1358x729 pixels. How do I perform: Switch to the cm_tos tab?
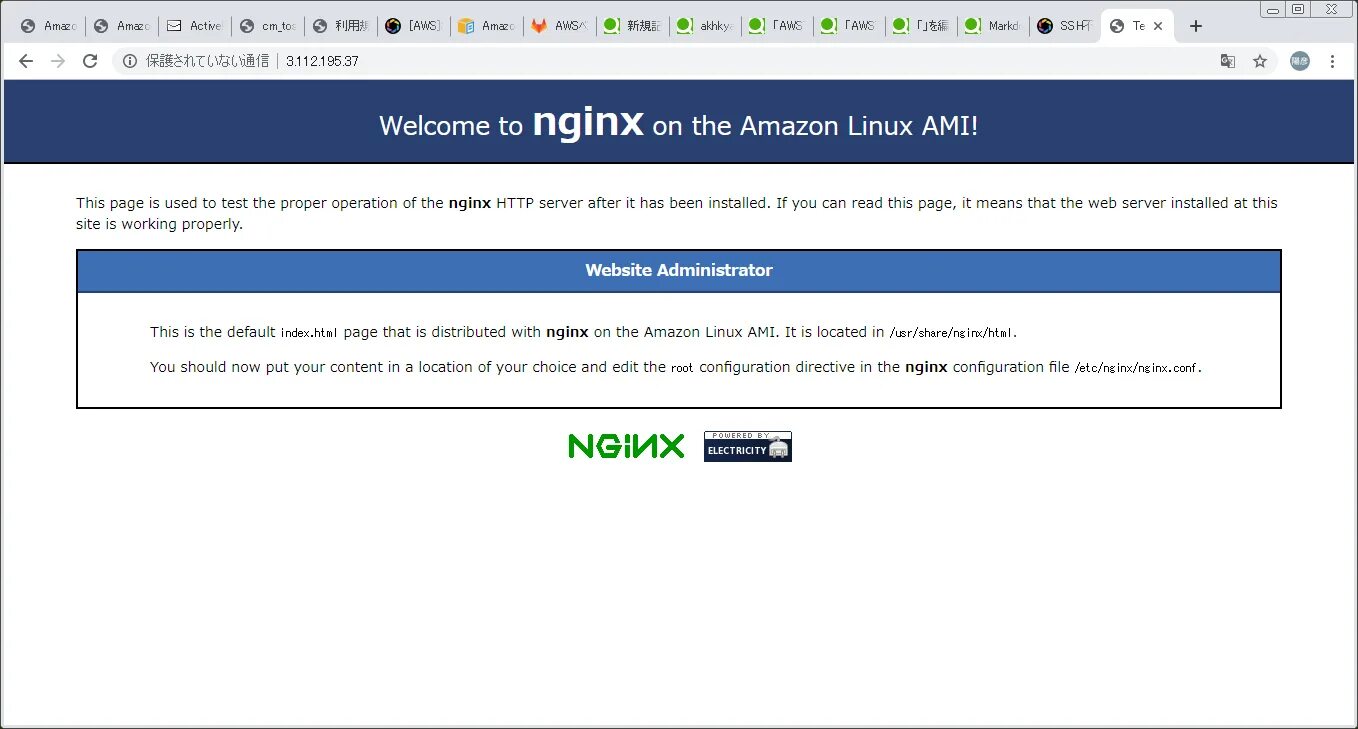click(267, 26)
